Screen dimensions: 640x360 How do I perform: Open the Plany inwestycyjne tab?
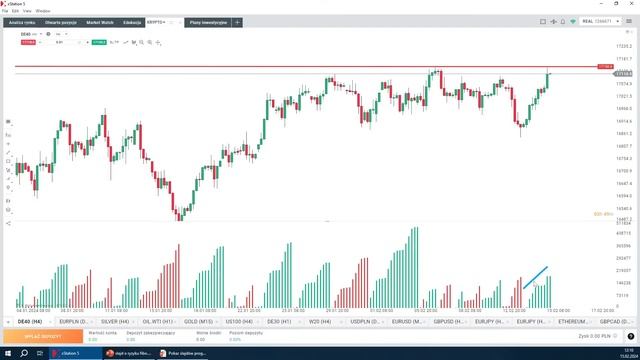(208, 22)
